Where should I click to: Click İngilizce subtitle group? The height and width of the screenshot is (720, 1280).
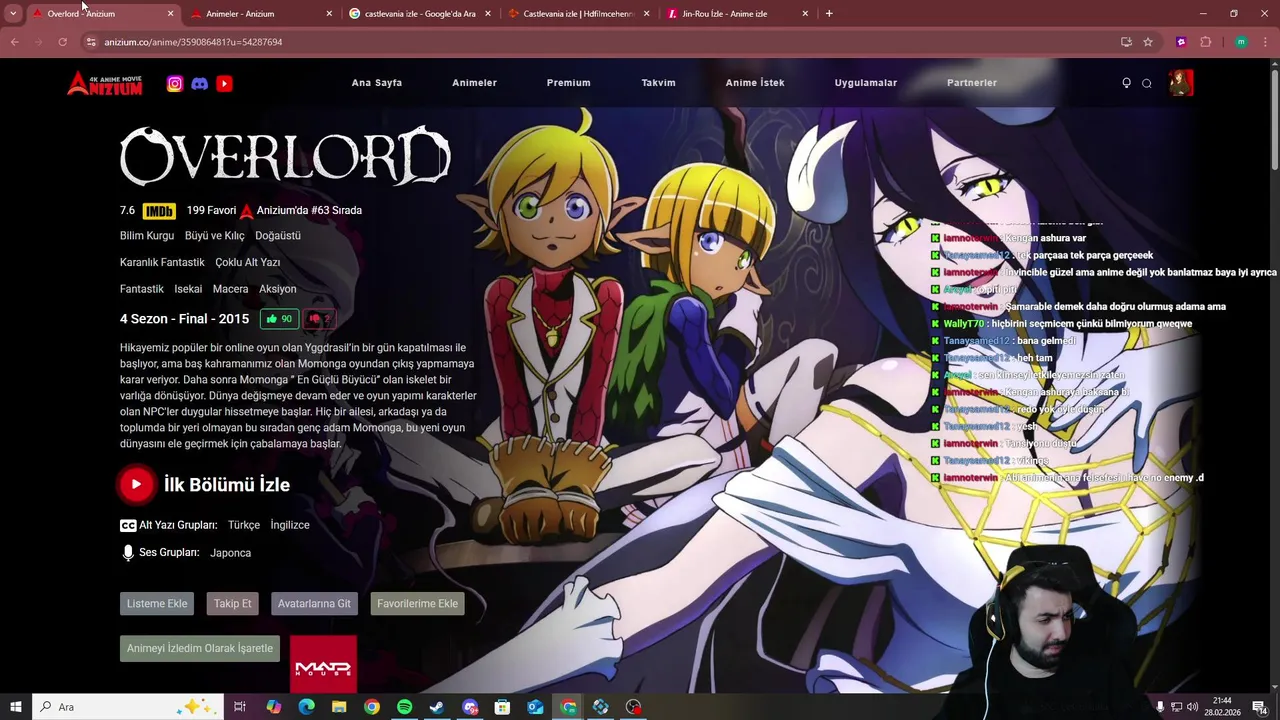(290, 525)
